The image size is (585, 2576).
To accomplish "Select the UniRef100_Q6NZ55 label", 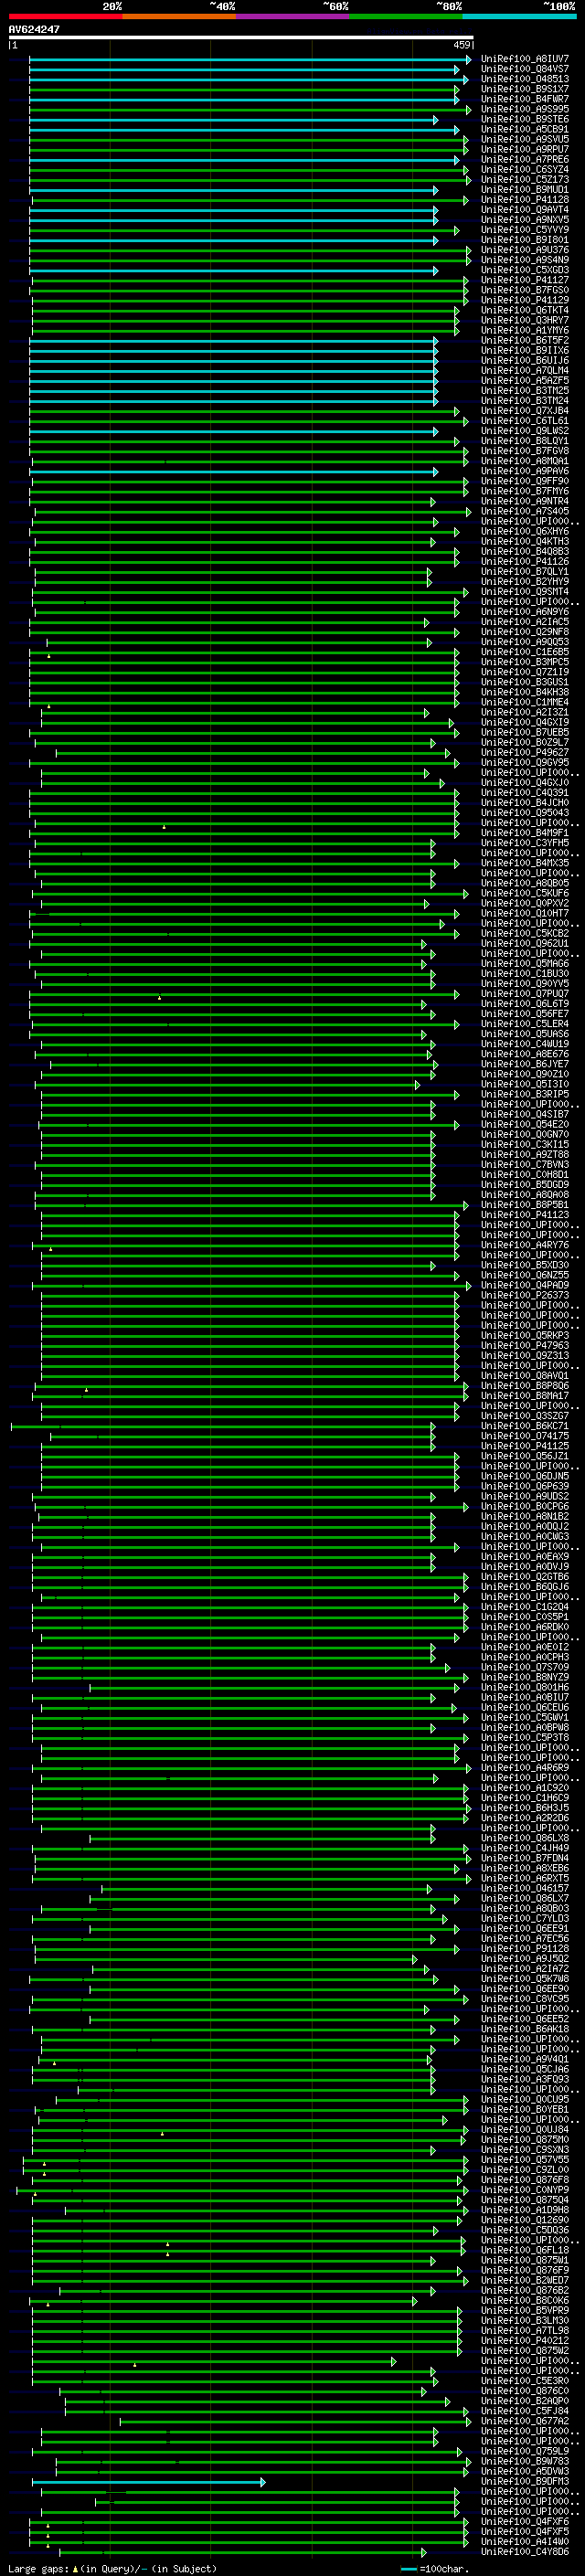I will tap(525, 1275).
